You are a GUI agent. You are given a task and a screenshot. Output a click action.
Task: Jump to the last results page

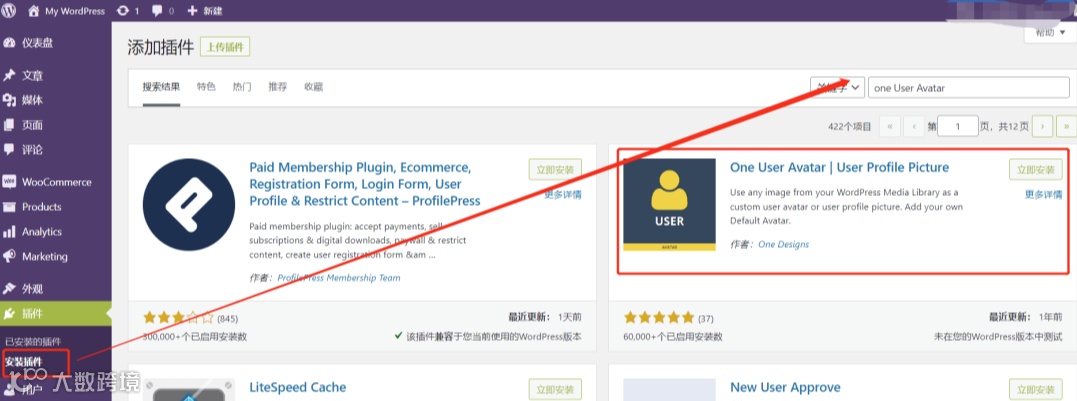[x=1066, y=126]
